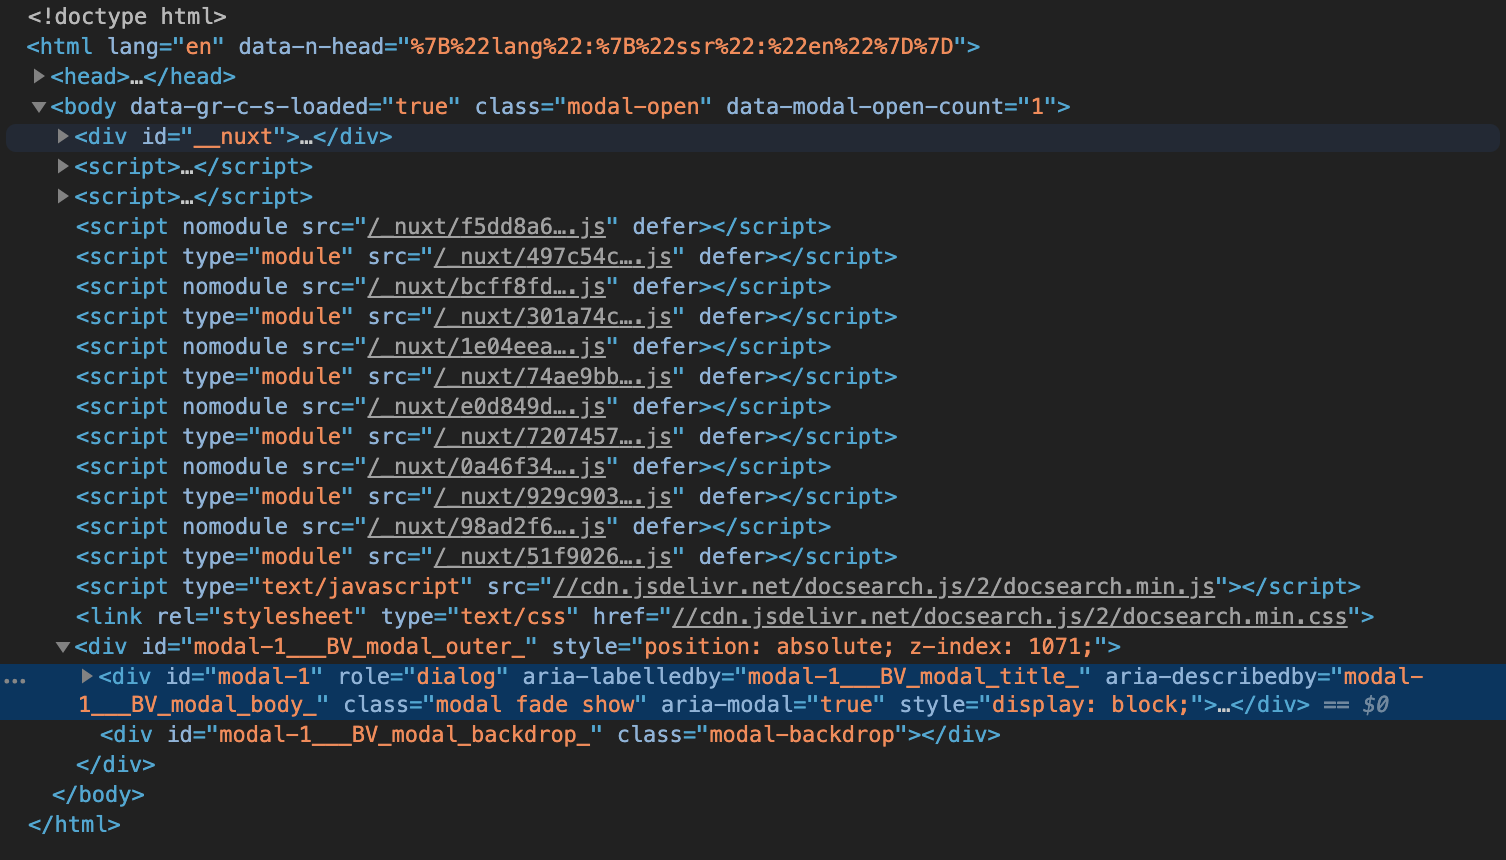Expand the div id="__nuxt" node
Viewport: 1506px width, 860px height.
[63, 136]
